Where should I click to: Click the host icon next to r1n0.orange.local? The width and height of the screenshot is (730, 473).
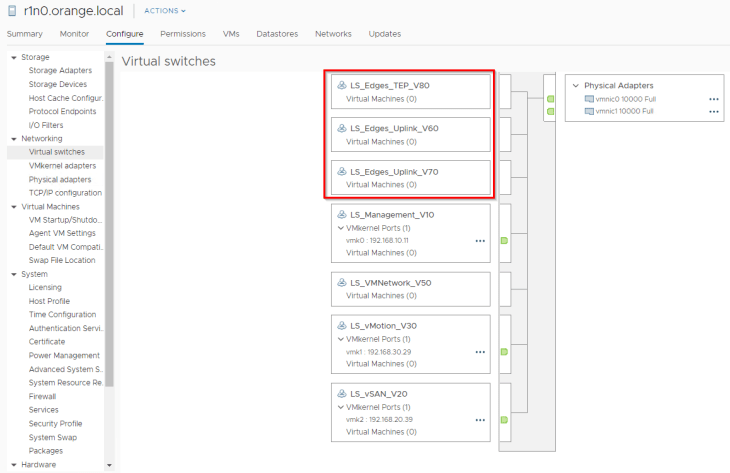pos(12,11)
